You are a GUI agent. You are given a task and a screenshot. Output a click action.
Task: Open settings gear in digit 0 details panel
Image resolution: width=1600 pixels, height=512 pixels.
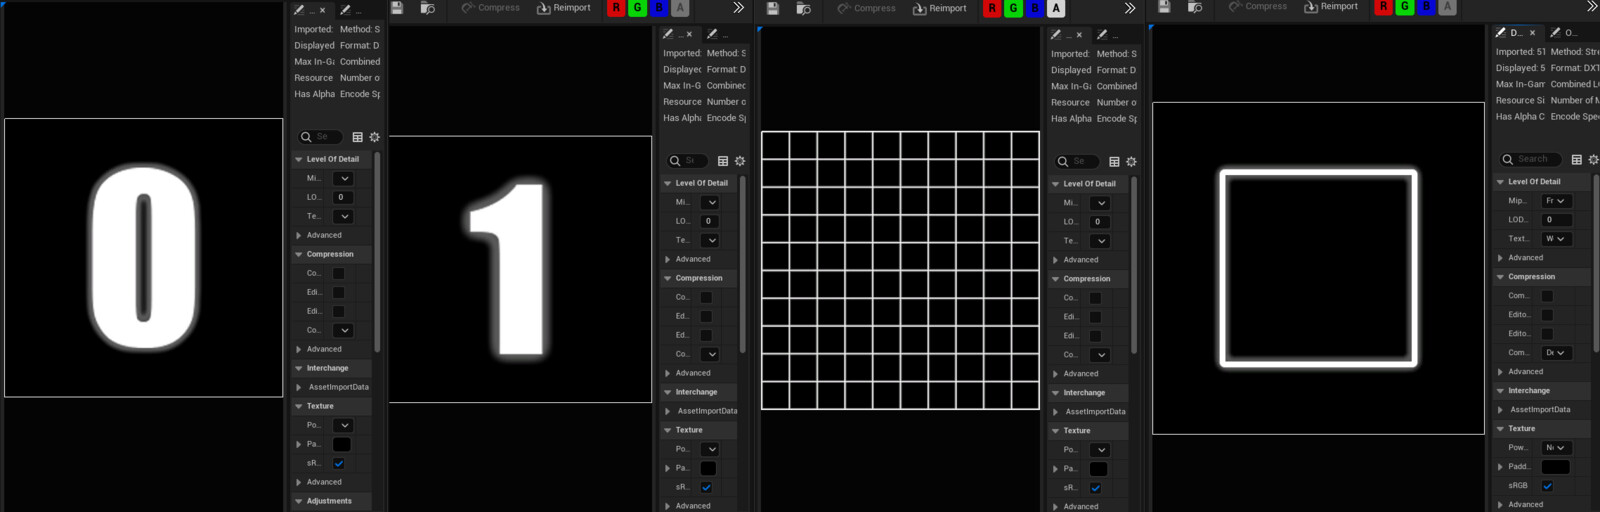[x=375, y=137]
